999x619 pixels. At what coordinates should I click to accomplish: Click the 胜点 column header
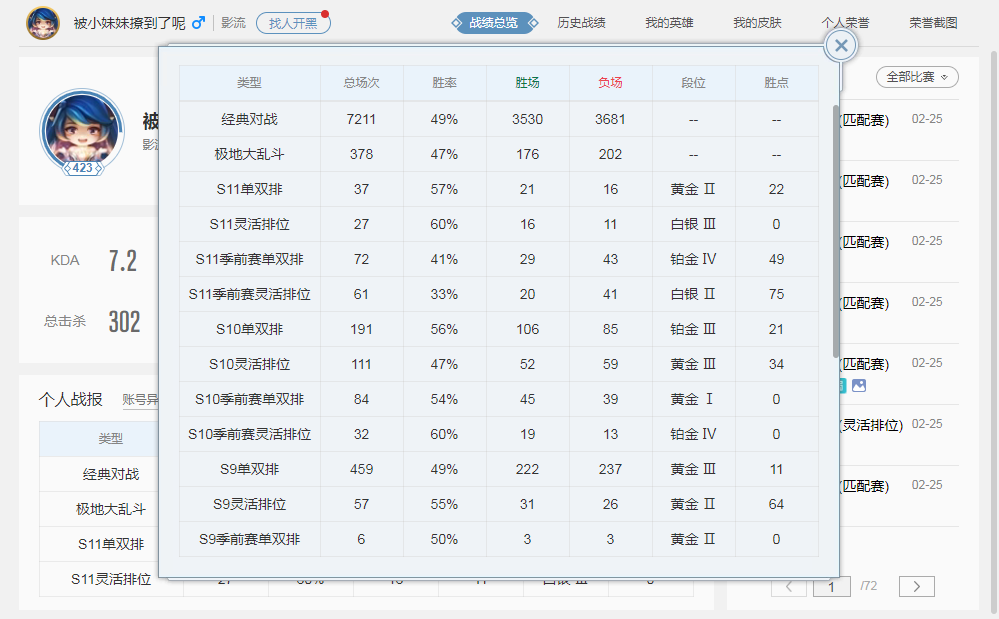[x=776, y=83]
